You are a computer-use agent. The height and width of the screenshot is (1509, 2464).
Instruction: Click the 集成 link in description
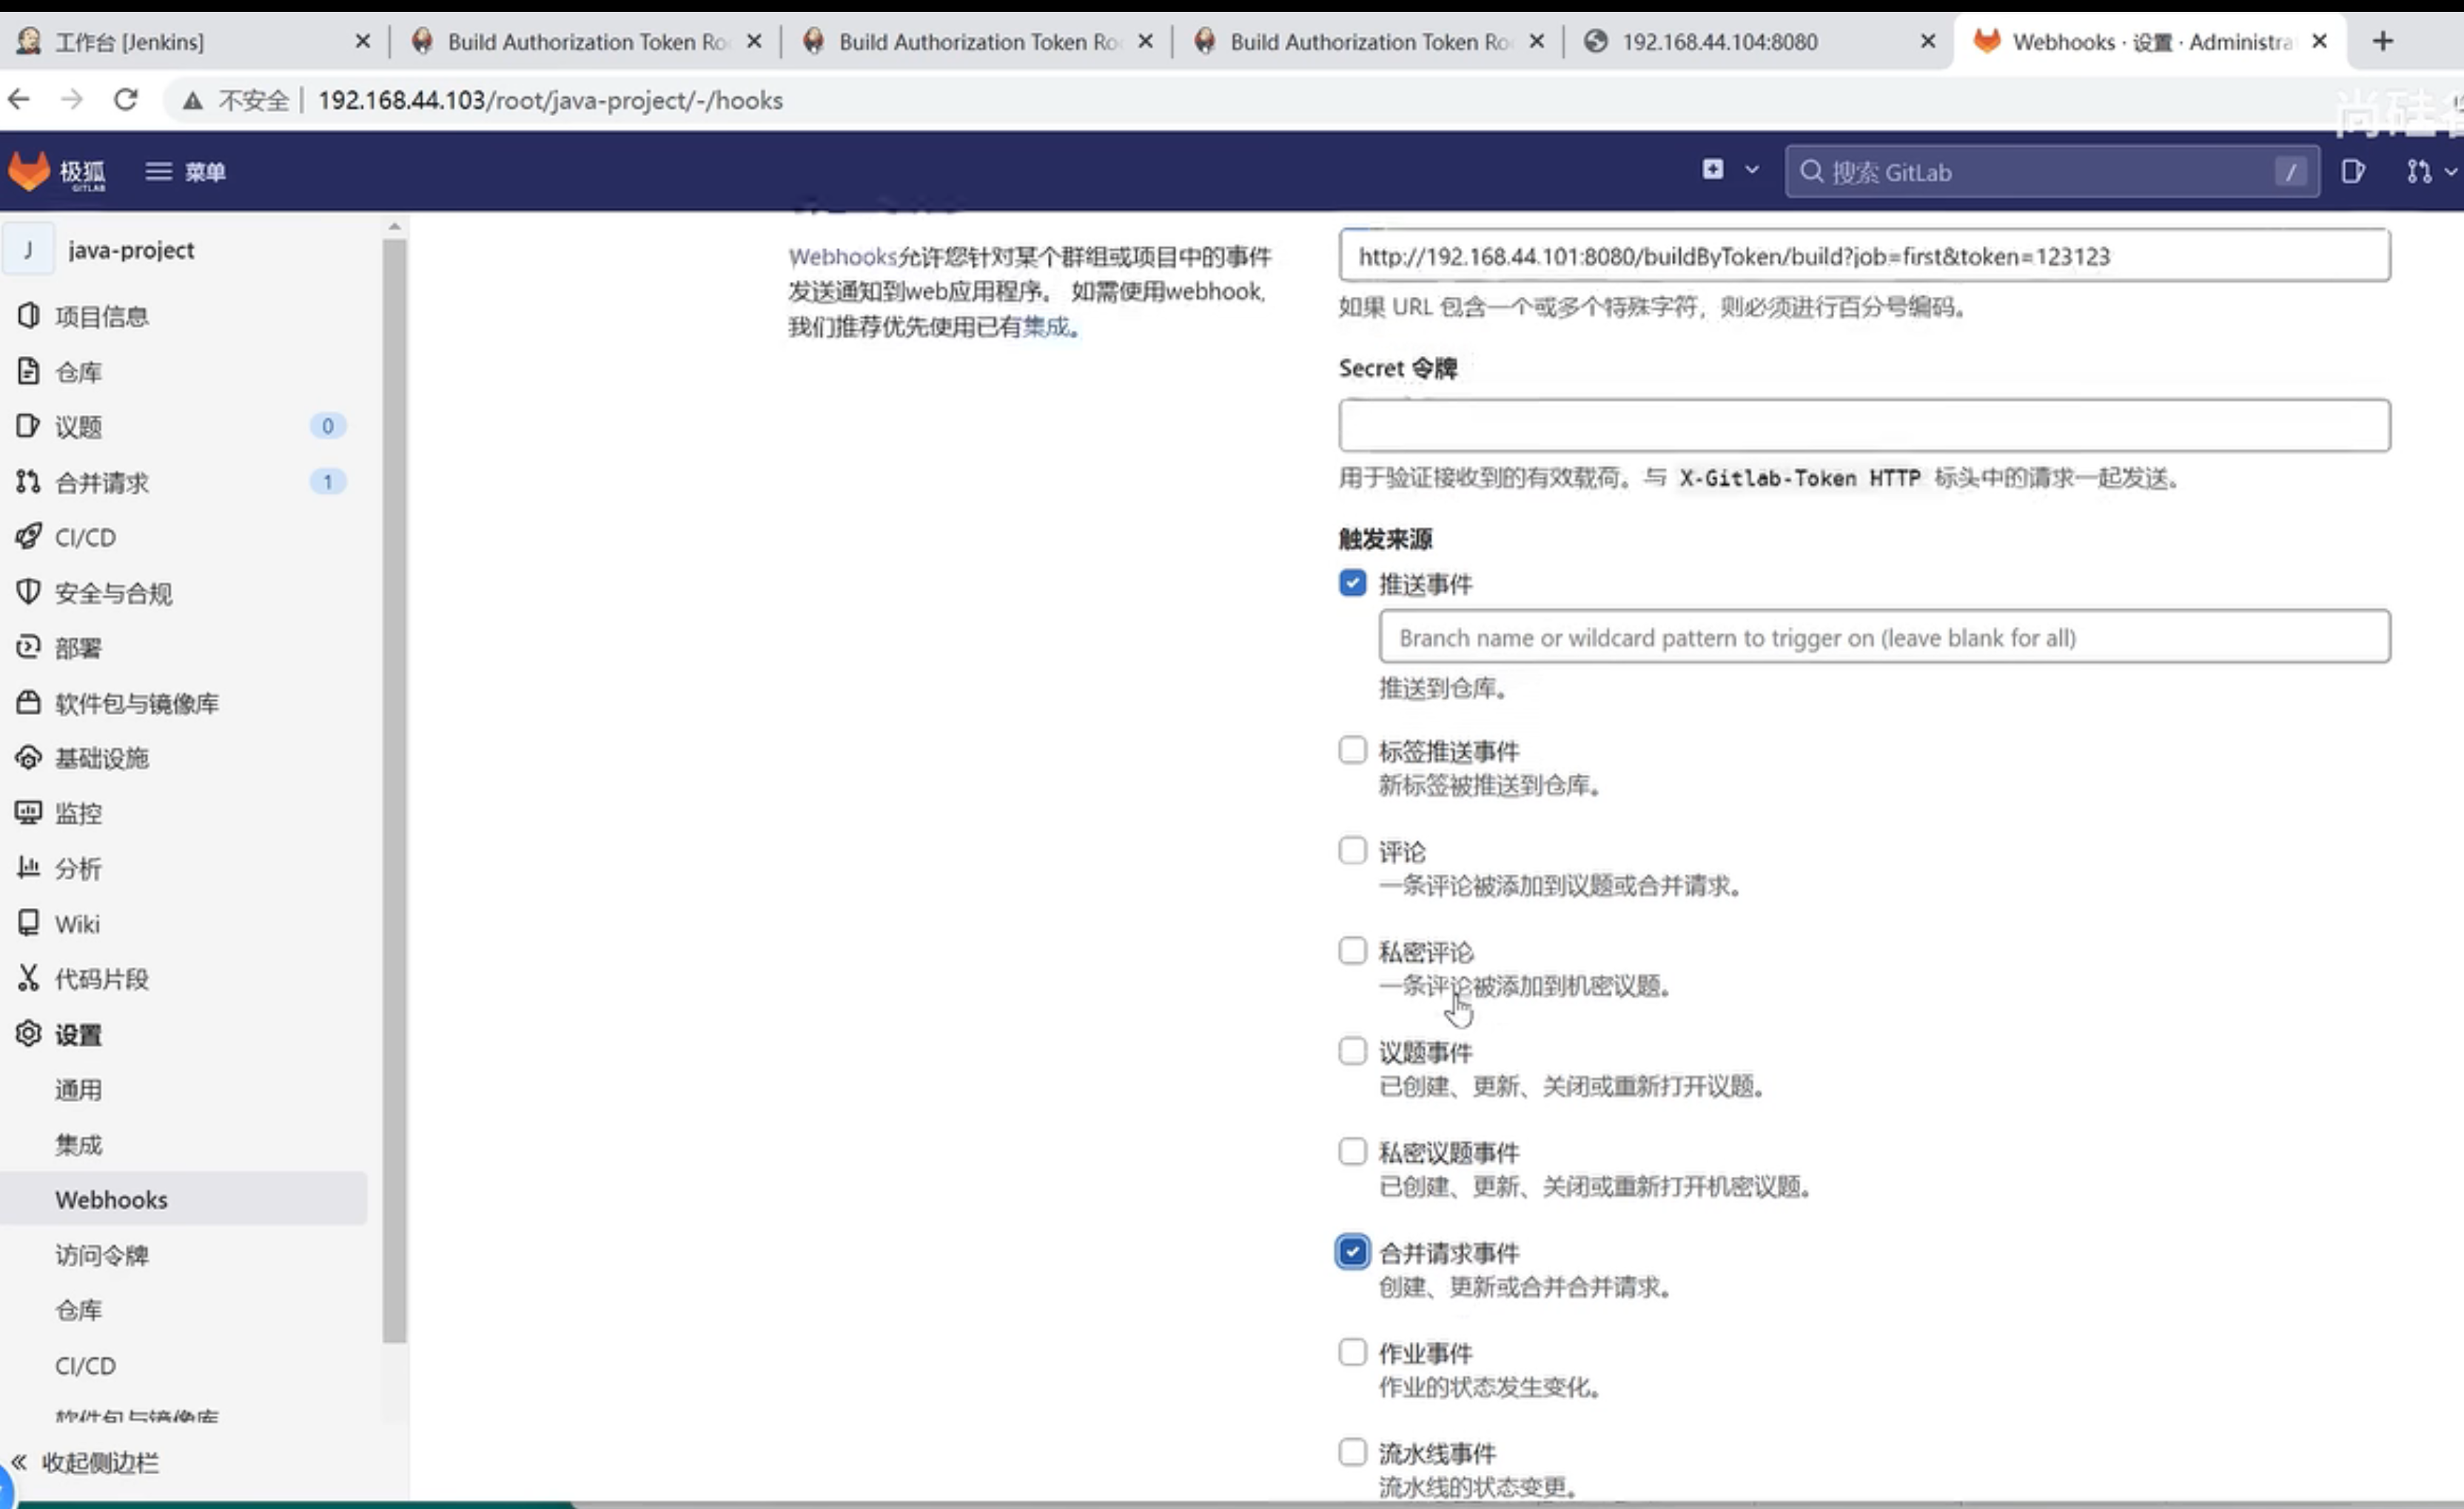point(1046,327)
